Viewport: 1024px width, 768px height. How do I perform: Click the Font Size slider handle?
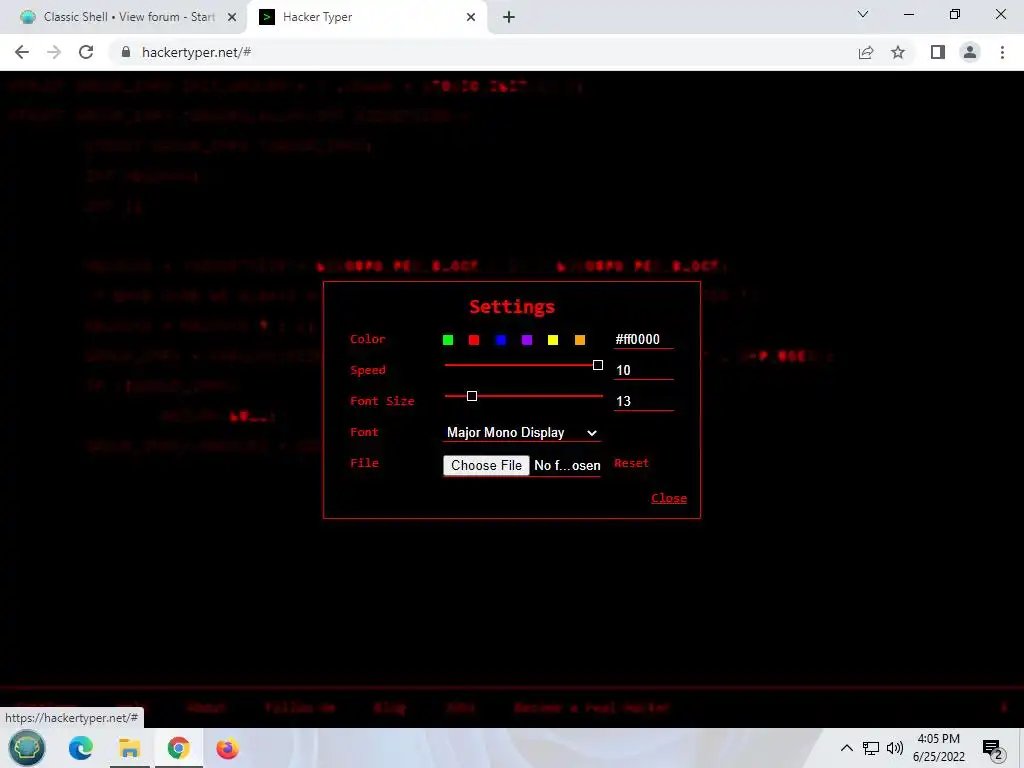[472, 396]
